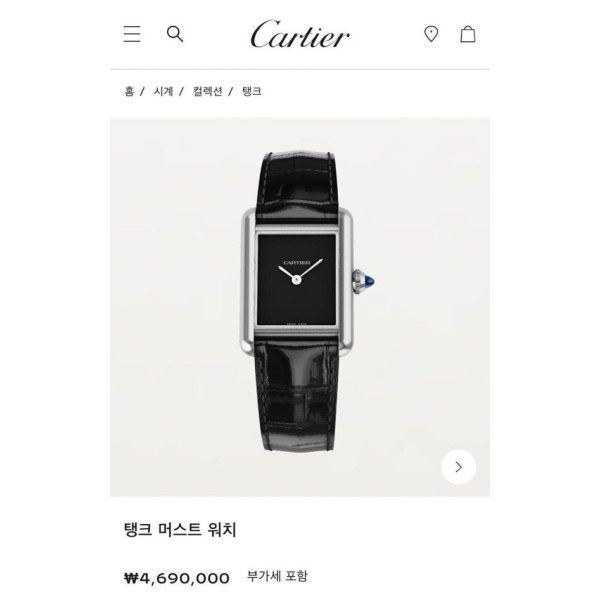Show next product image with arrow button
This screenshot has height=600, width=600.
click(458, 467)
